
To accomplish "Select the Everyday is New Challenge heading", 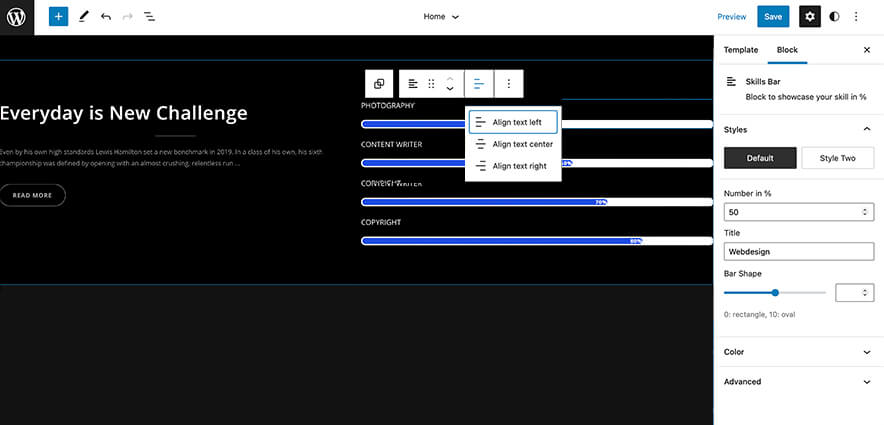I will (x=123, y=113).
